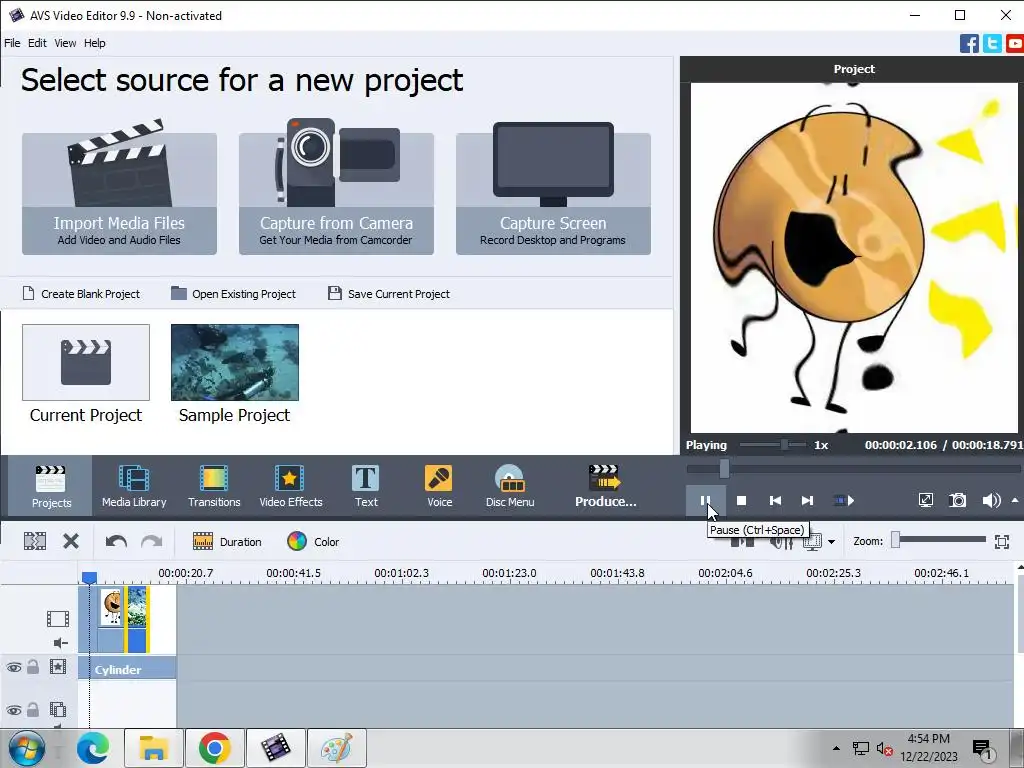
Task: Adjust the timeline Zoom slider
Action: pos(895,539)
